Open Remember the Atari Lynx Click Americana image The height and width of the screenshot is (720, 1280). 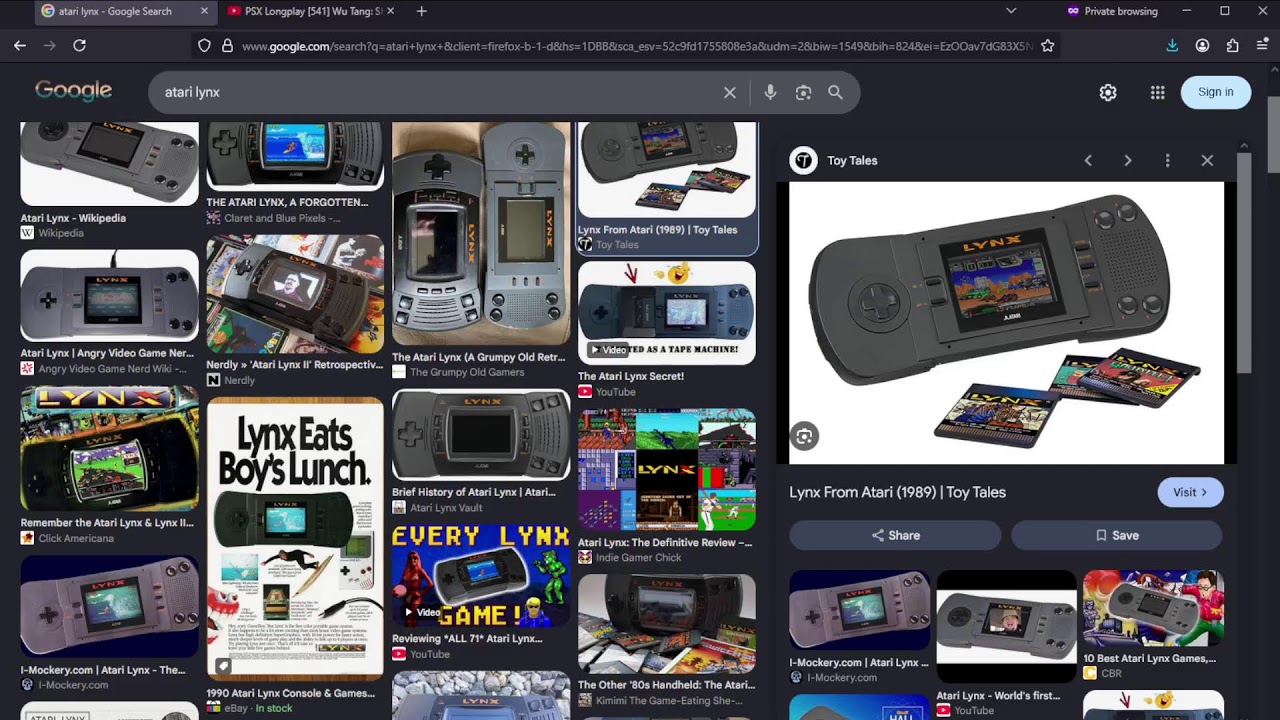[109, 448]
